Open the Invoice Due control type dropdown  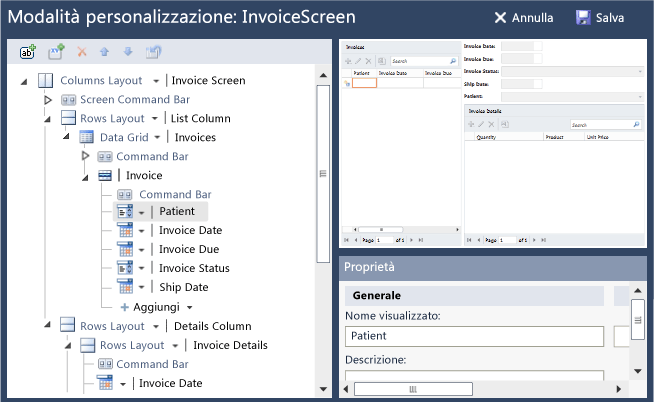pyautogui.click(x=141, y=250)
